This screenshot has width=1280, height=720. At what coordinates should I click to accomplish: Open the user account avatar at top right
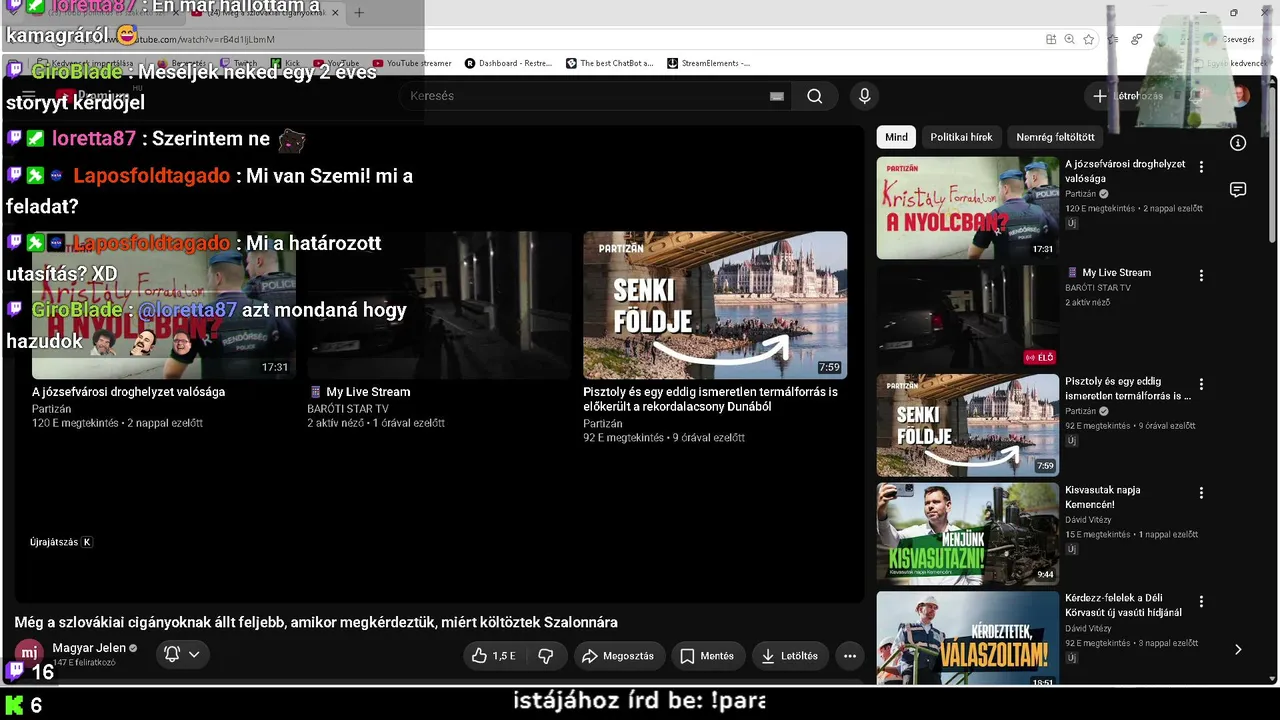1240,96
